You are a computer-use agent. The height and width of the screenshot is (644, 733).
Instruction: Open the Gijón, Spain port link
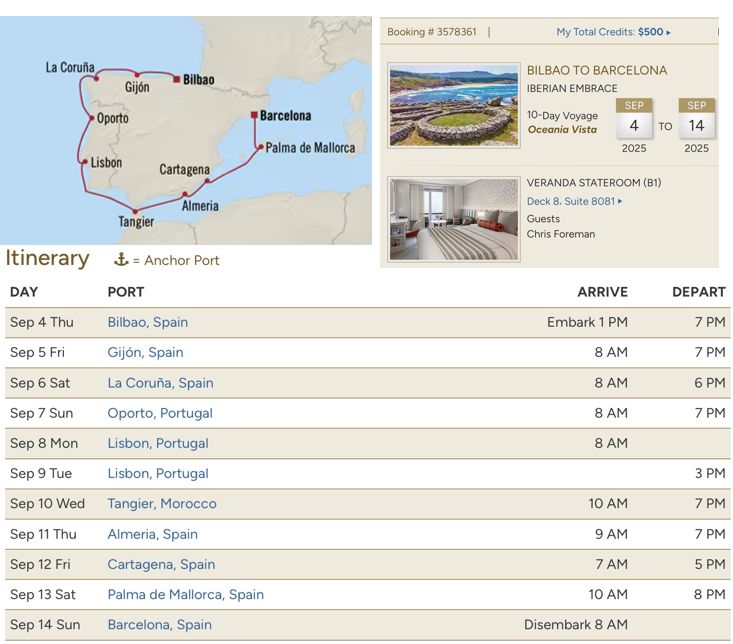[x=145, y=352]
